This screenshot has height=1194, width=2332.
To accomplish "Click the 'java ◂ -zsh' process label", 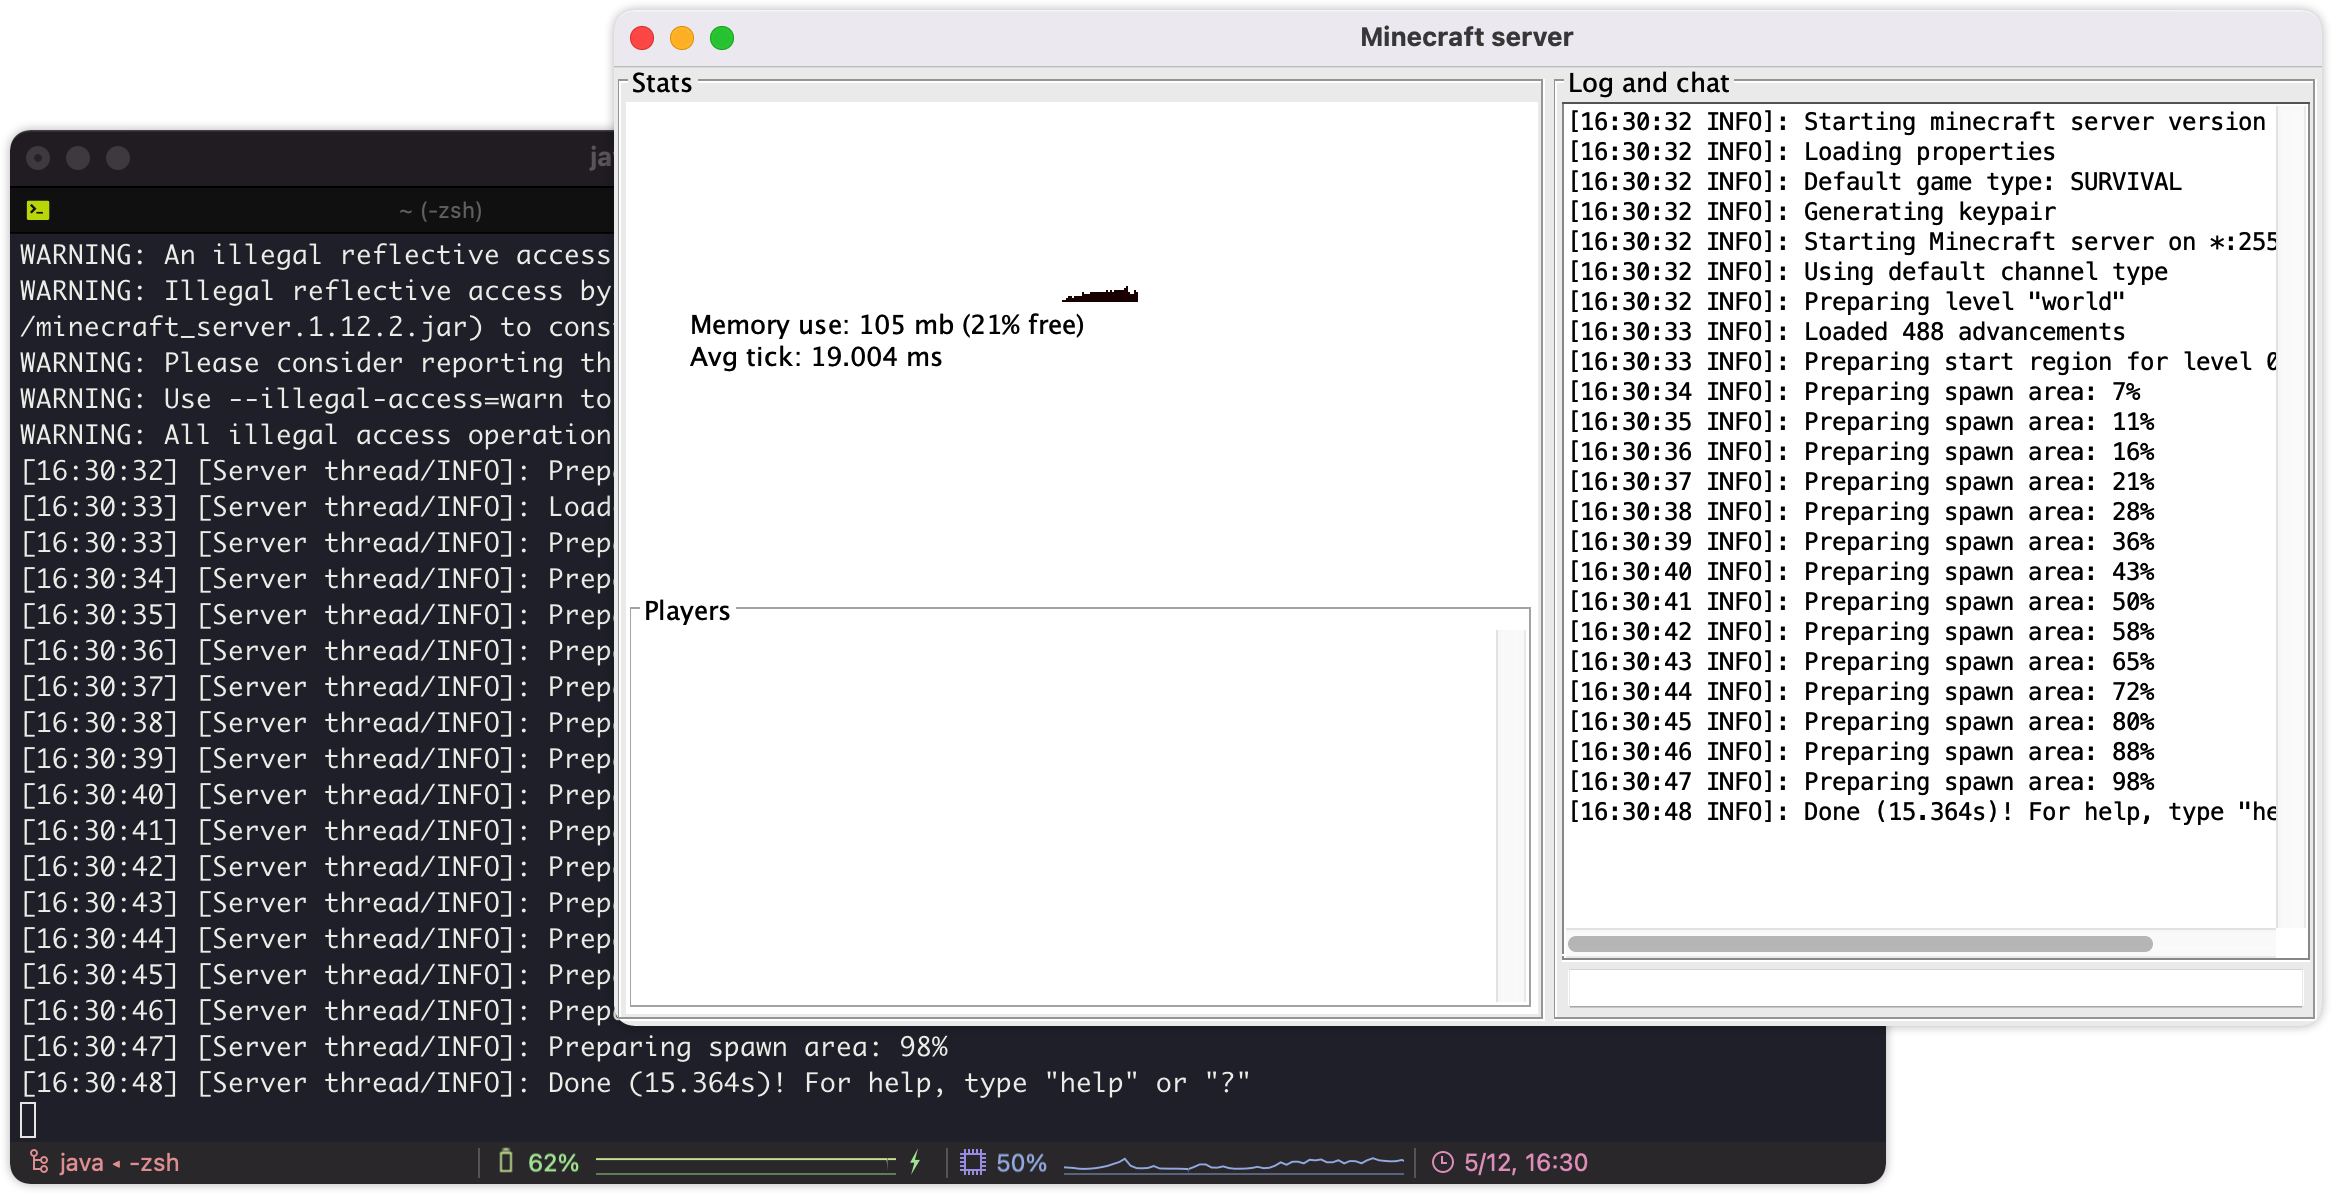I will [119, 1162].
